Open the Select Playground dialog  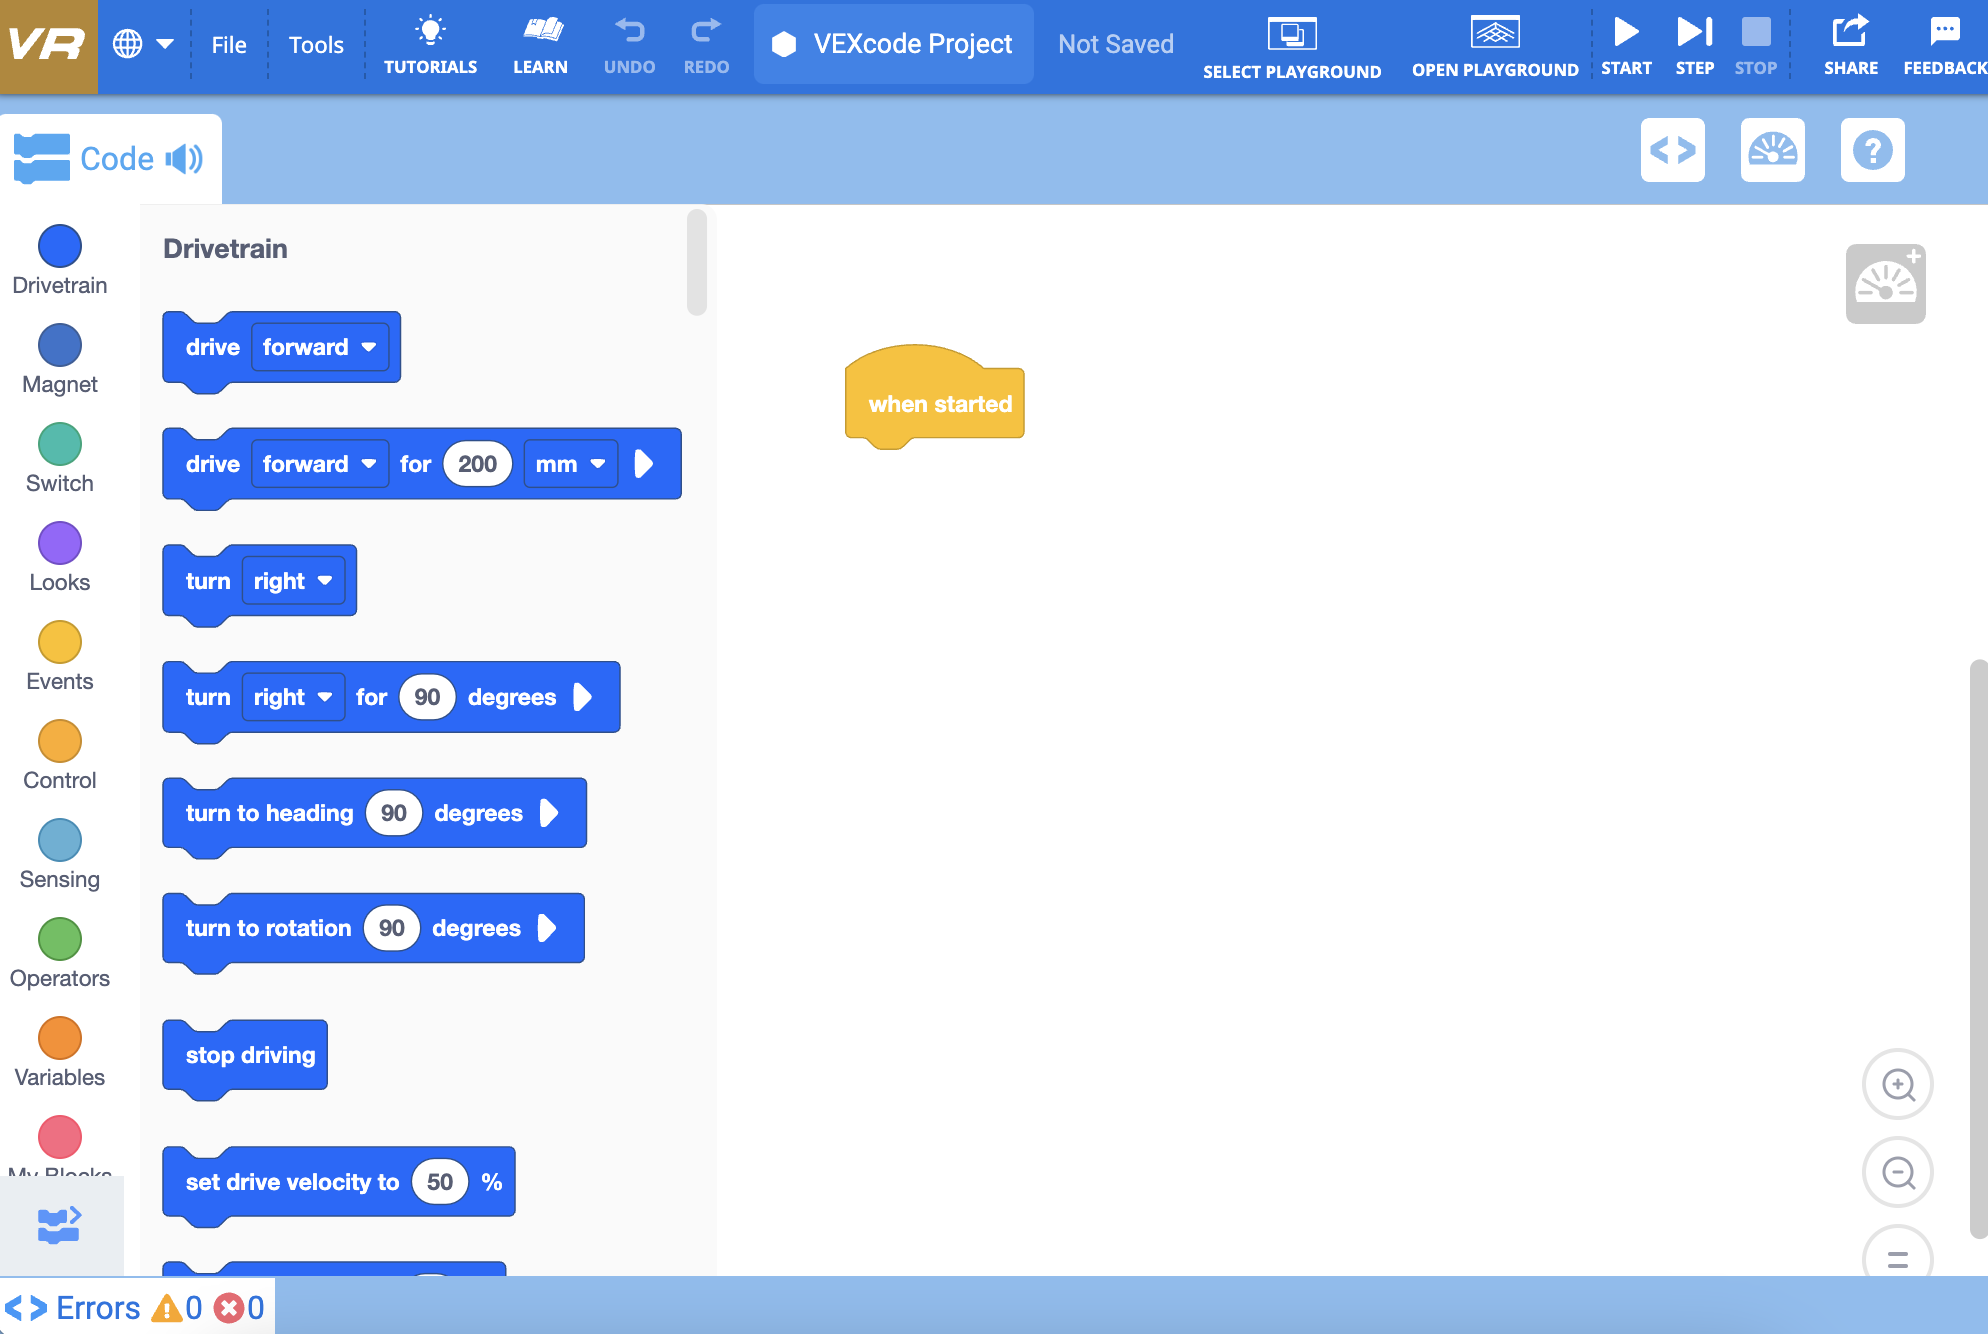[x=1293, y=44]
